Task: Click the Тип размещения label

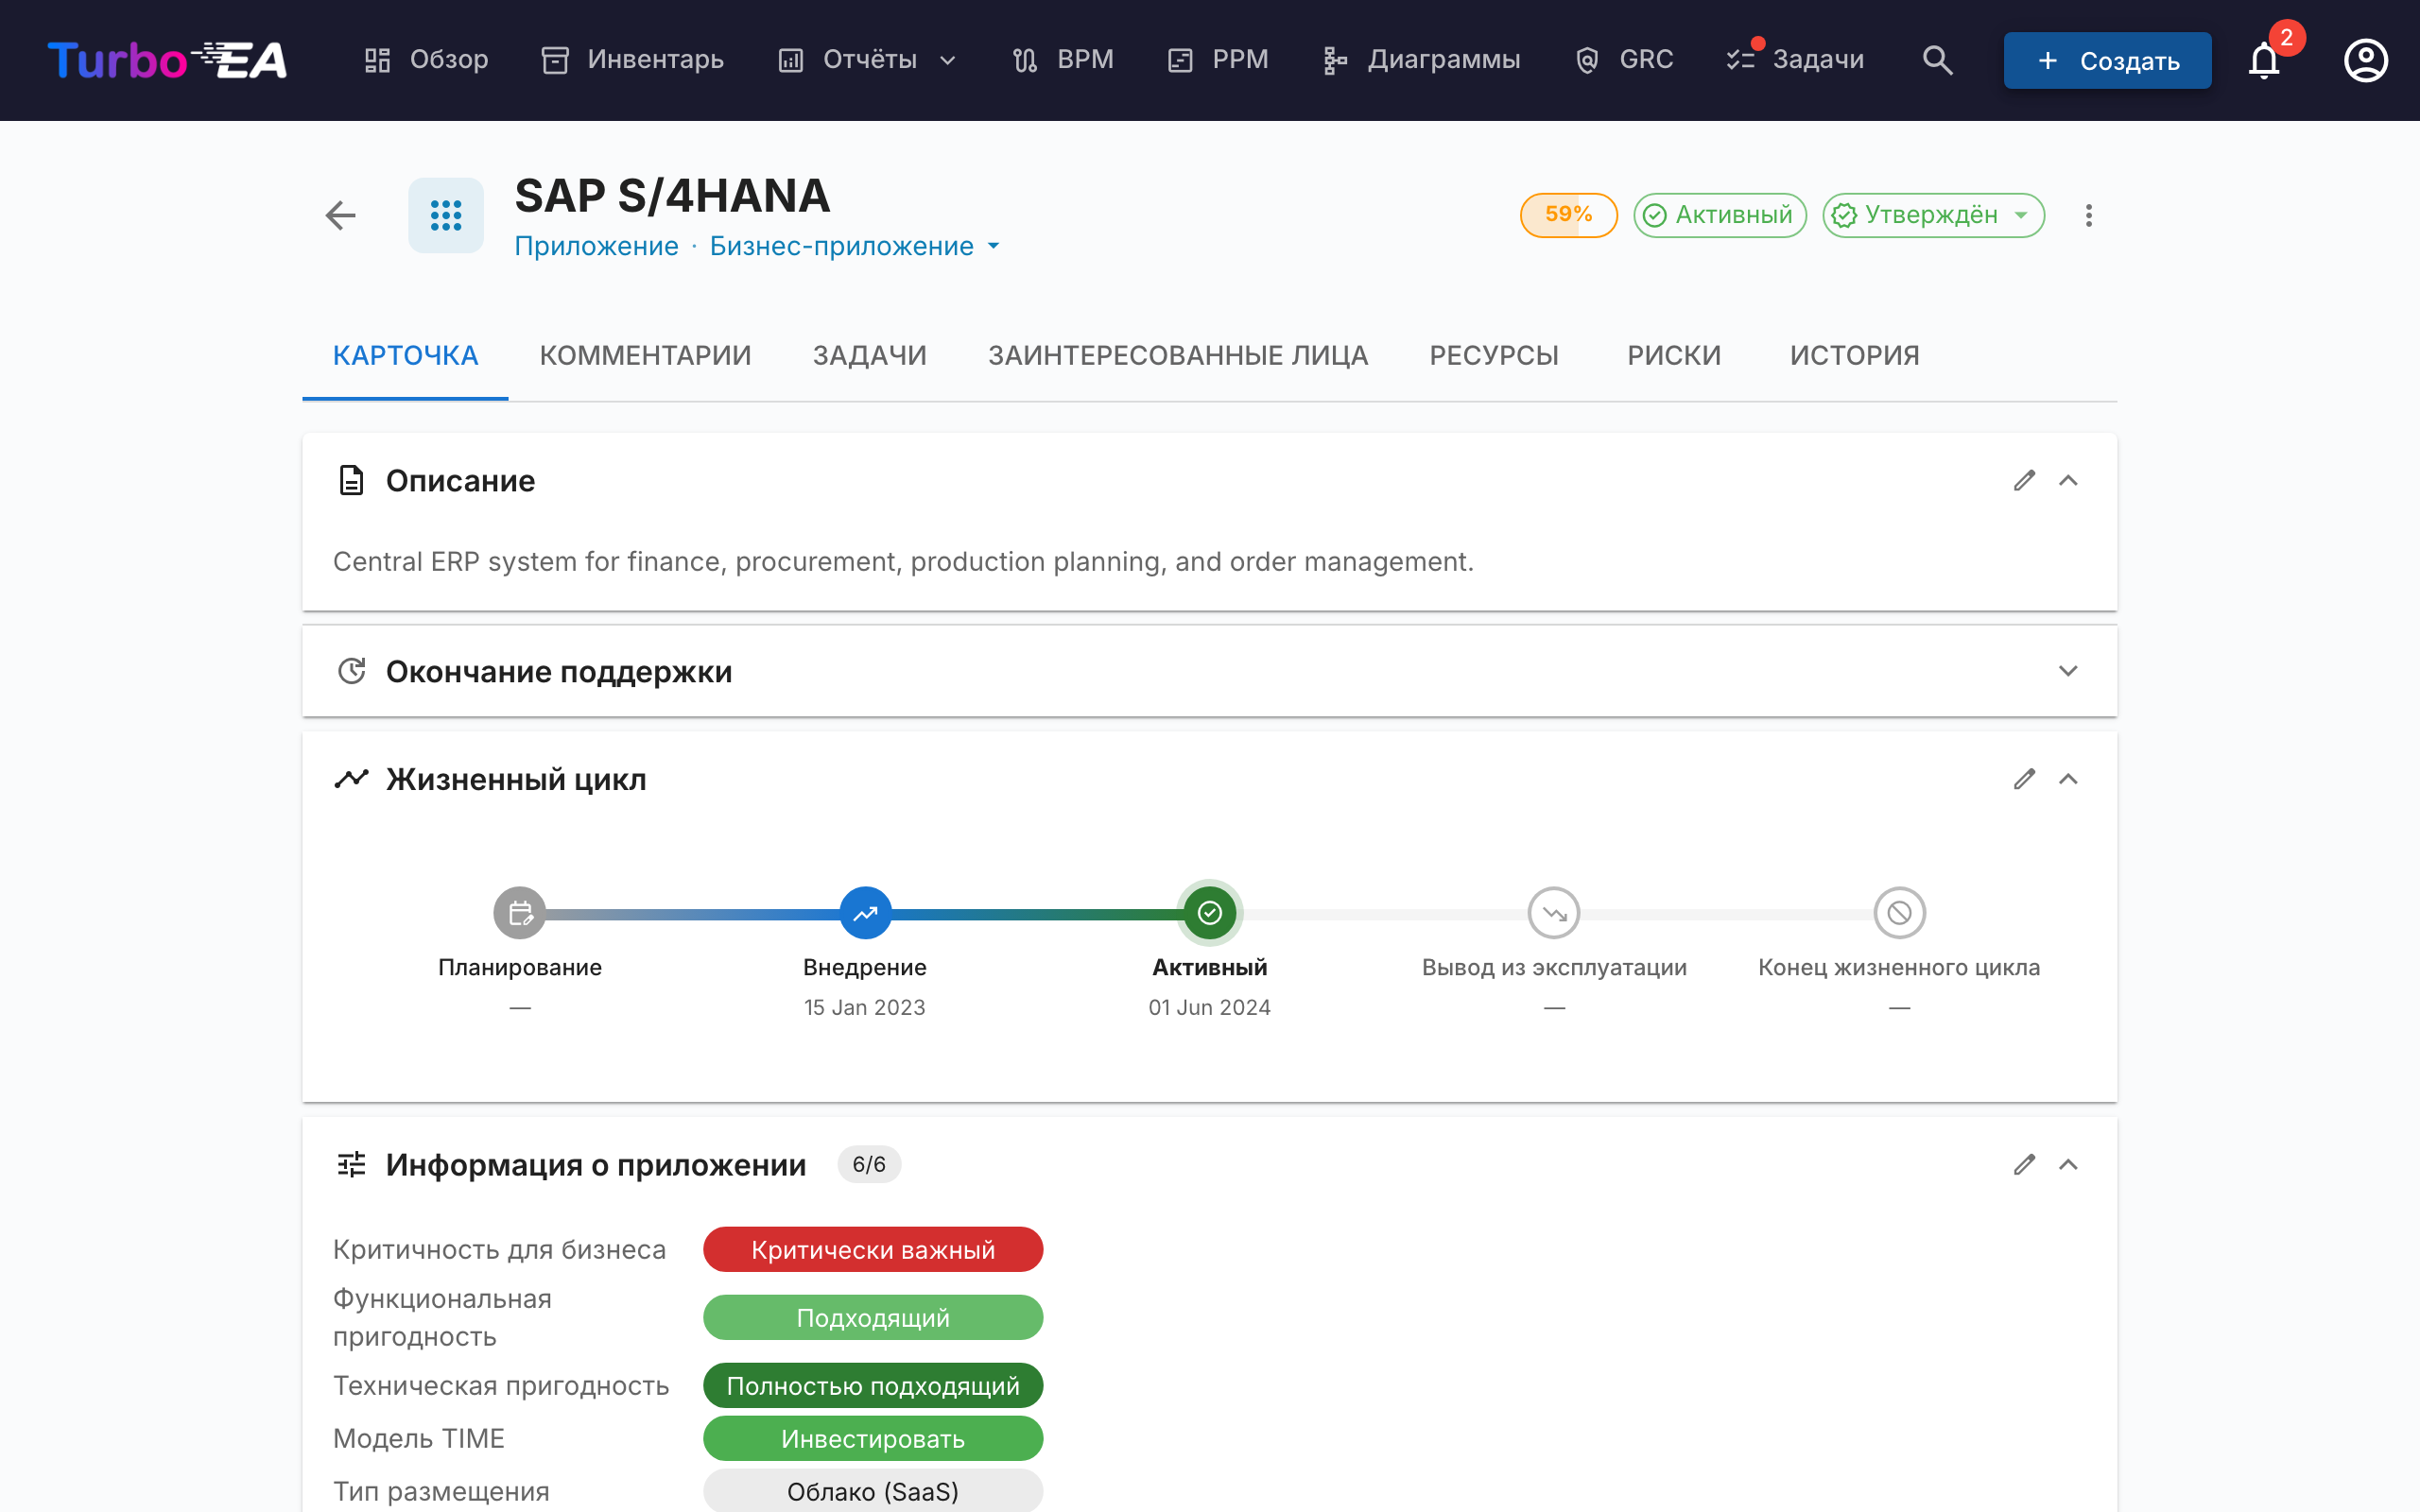Action: tap(441, 1492)
